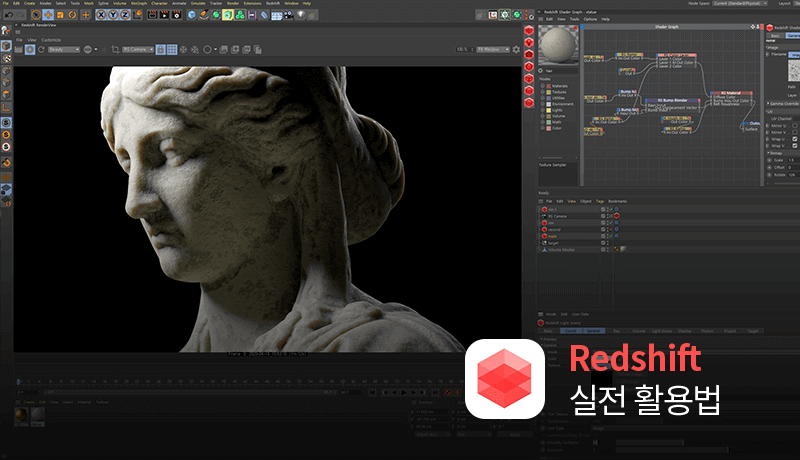Click the Floor grid icon in toolbar

pos(277,15)
